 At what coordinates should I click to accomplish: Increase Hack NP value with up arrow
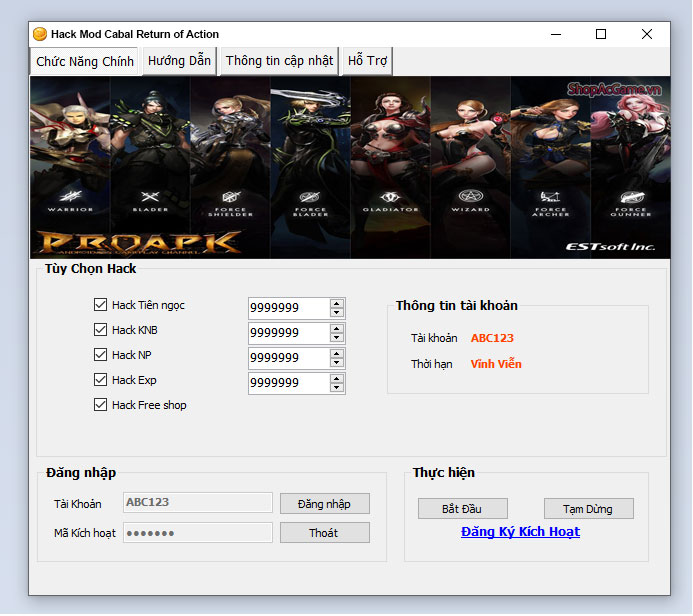pyautogui.click(x=337, y=354)
